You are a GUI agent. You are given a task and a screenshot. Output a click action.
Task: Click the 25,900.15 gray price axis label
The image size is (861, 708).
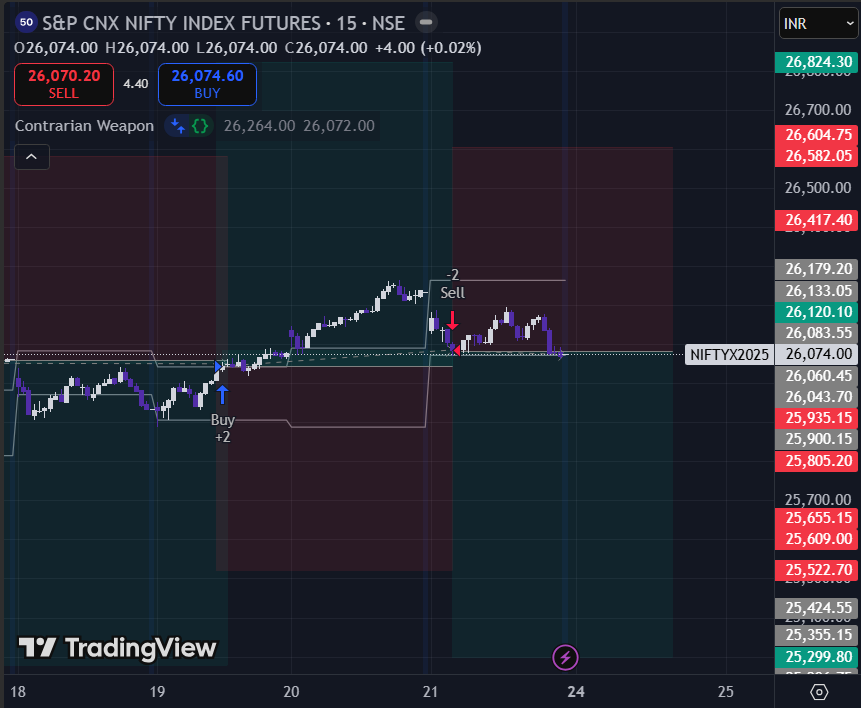click(x=818, y=439)
